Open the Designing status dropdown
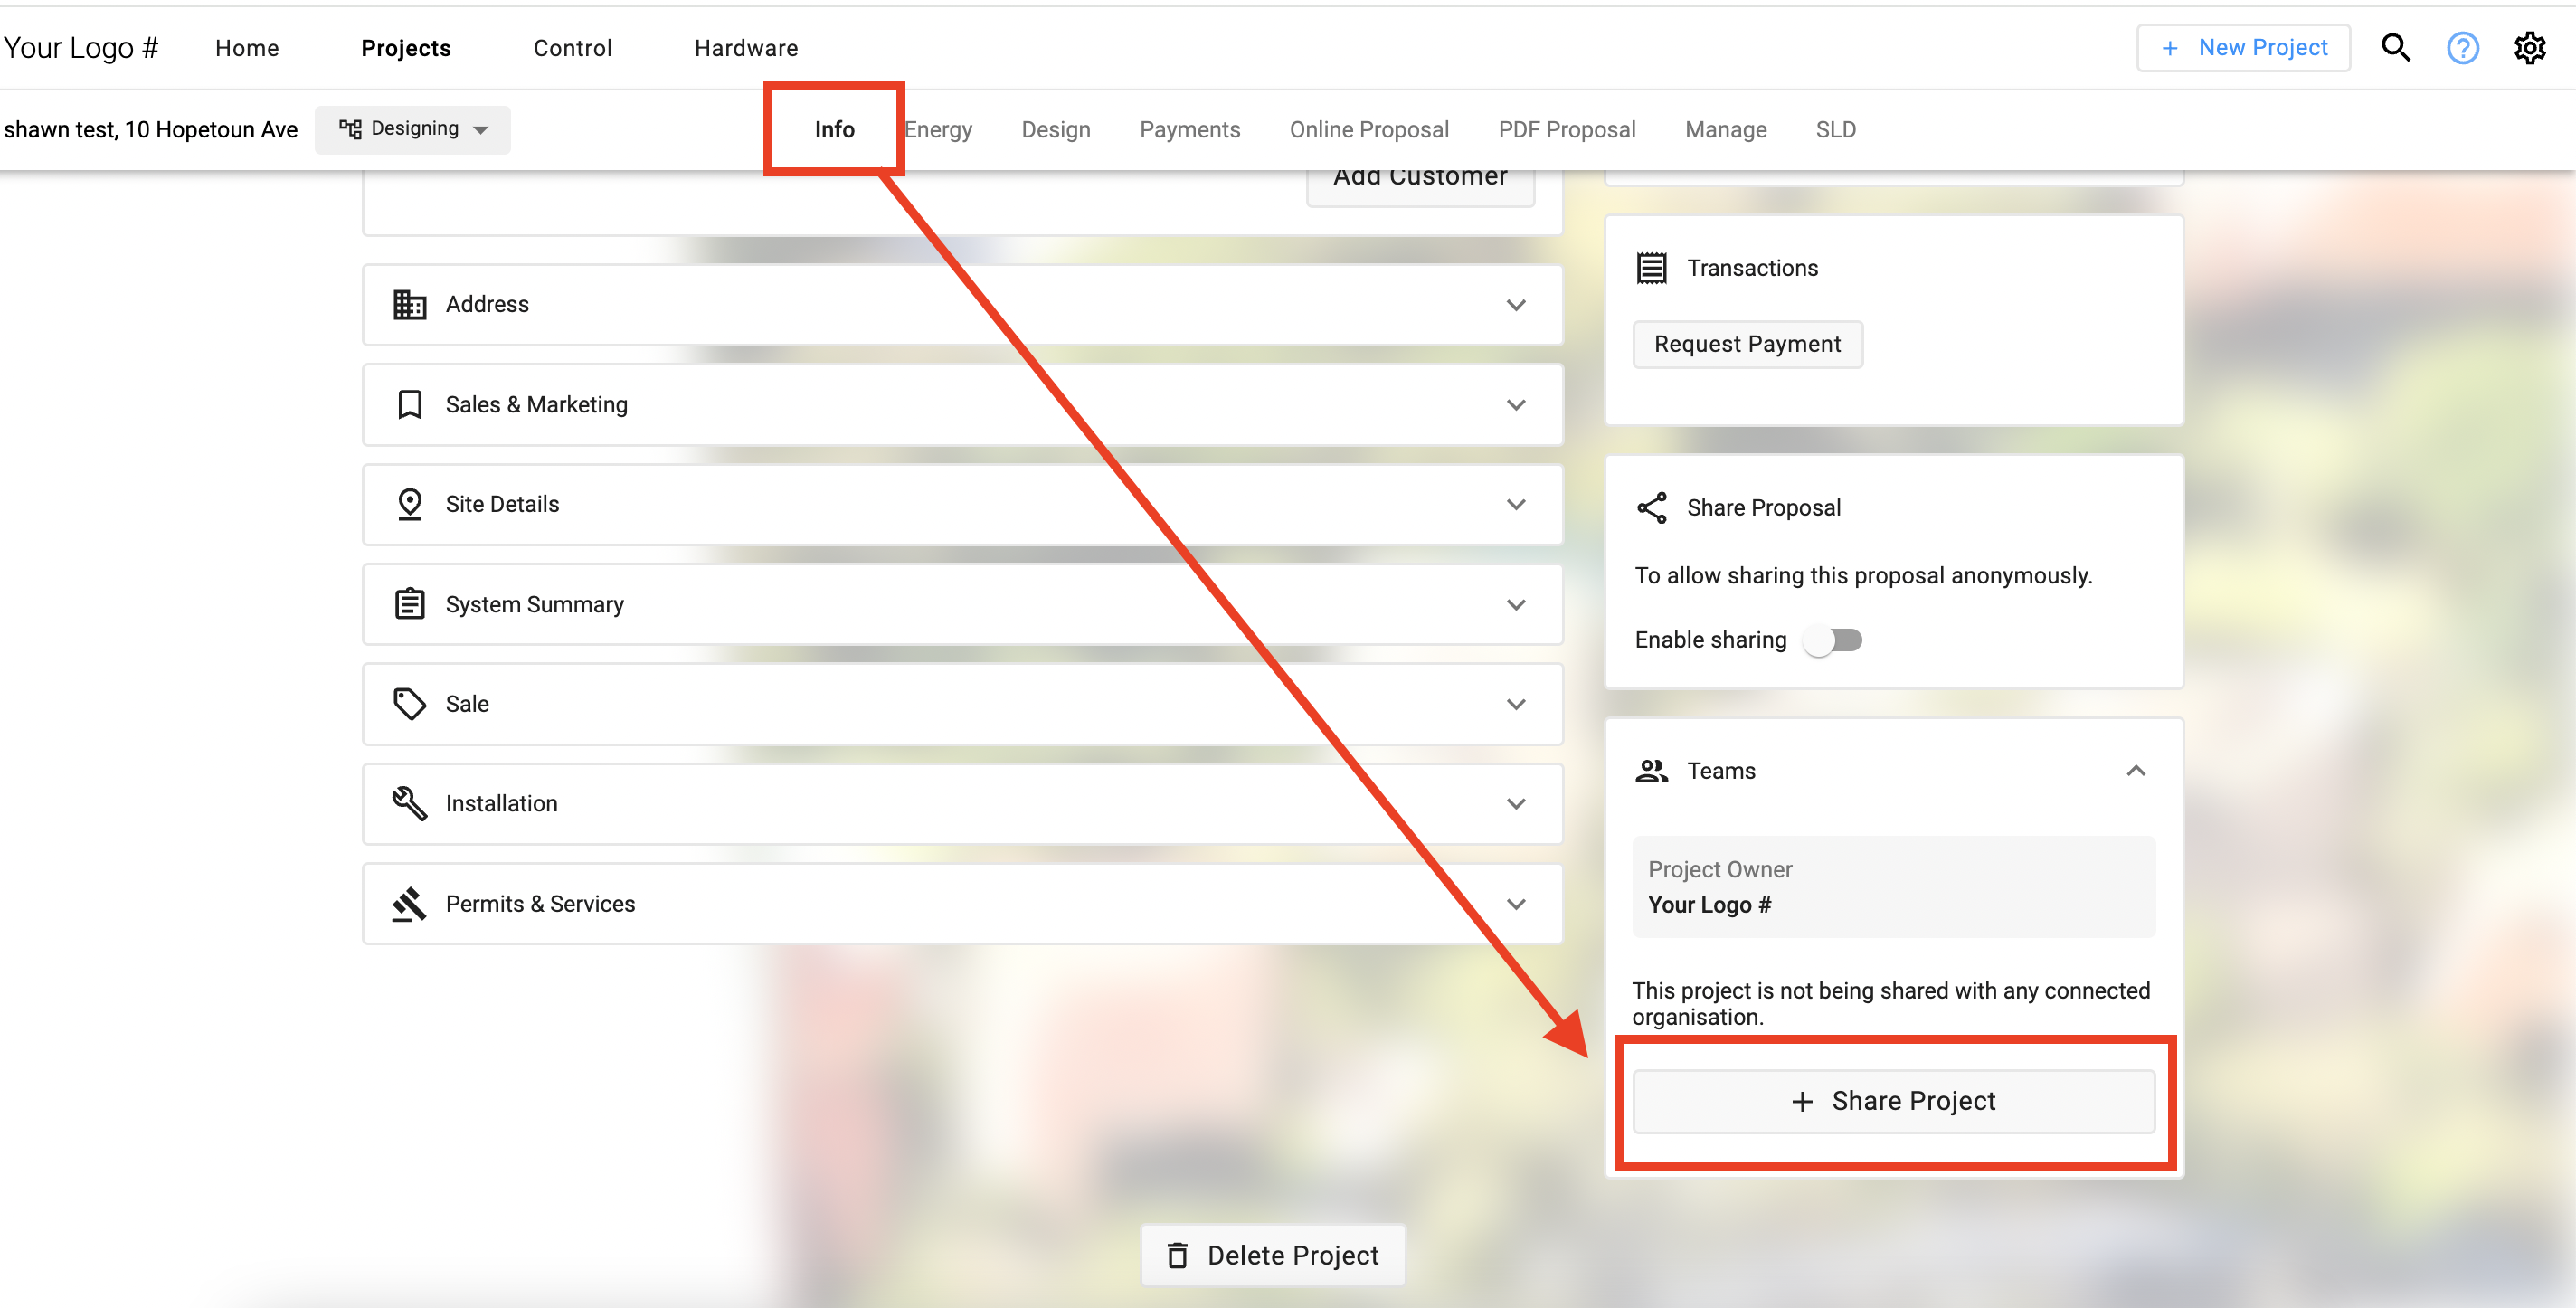The image size is (2576, 1308). (x=412, y=129)
